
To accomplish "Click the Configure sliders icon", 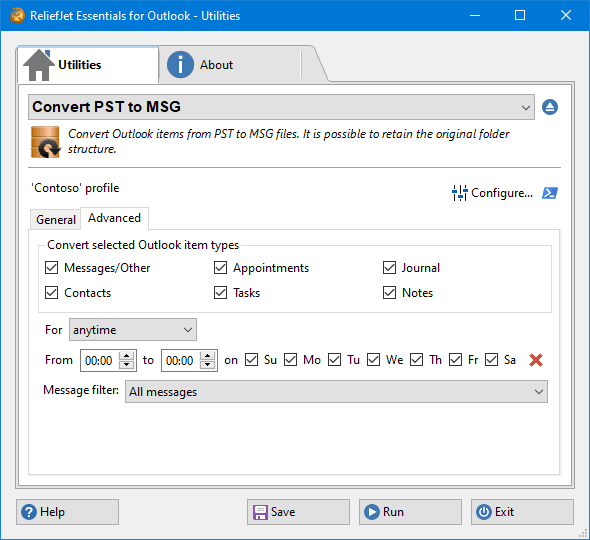I will point(459,193).
